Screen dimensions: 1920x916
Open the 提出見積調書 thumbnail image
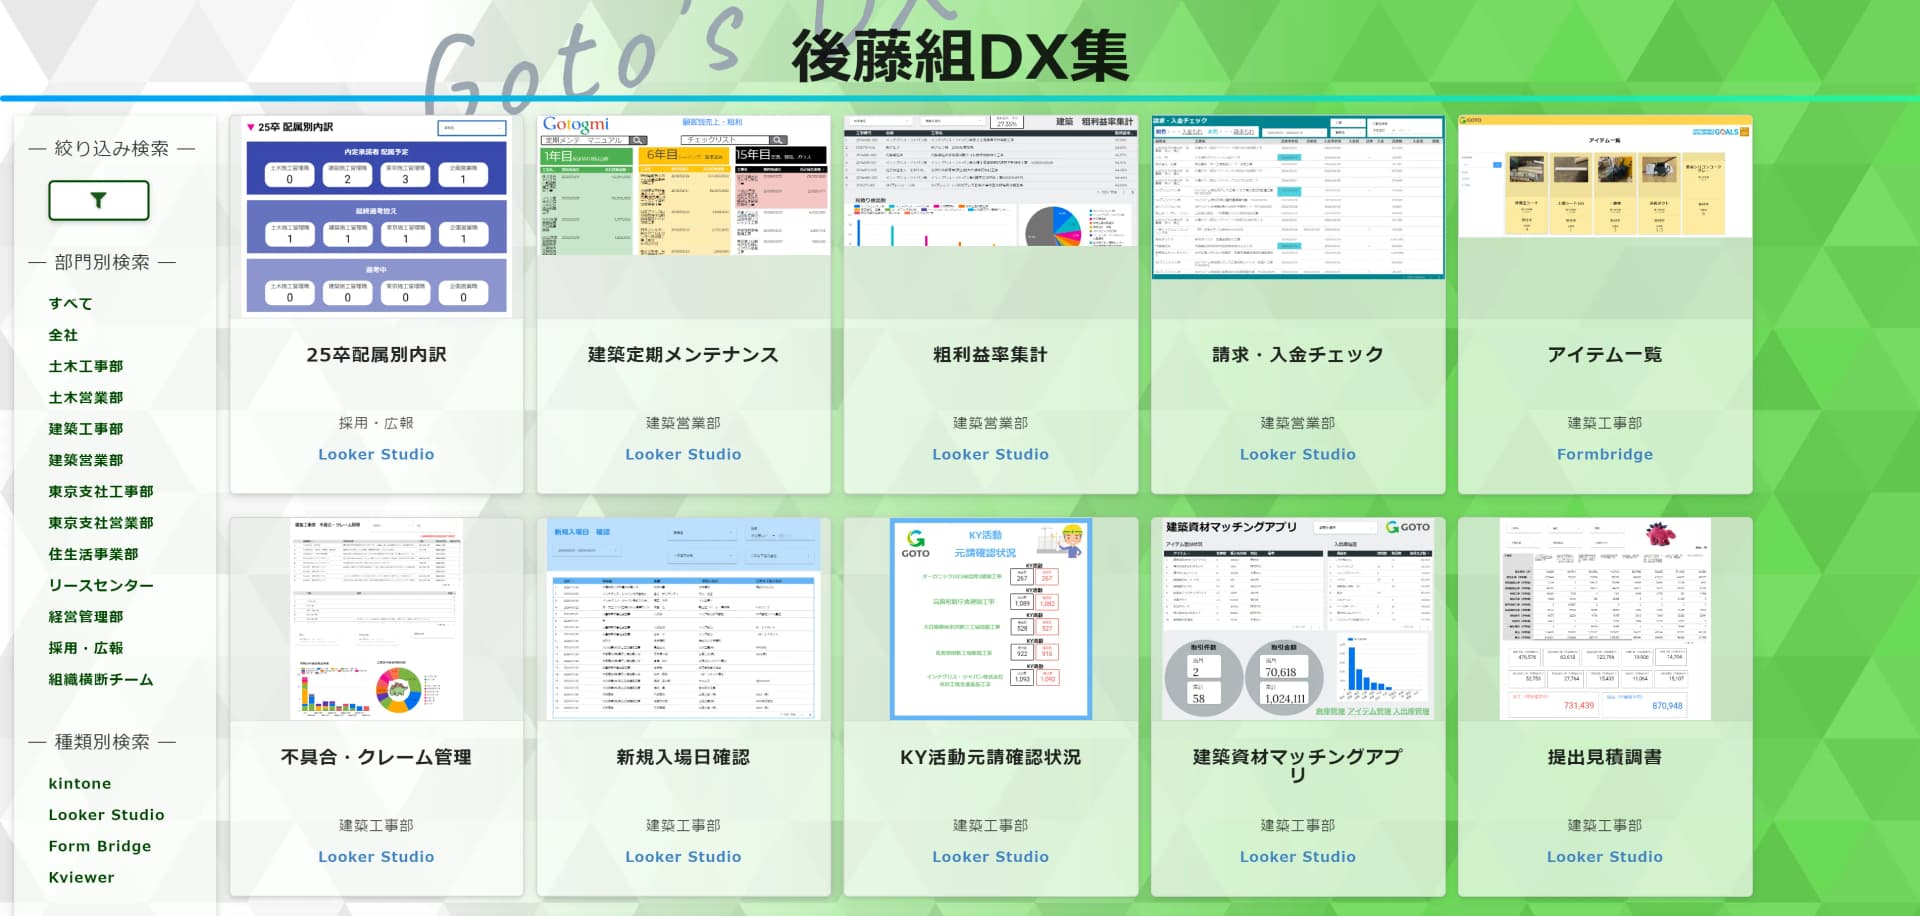1604,618
